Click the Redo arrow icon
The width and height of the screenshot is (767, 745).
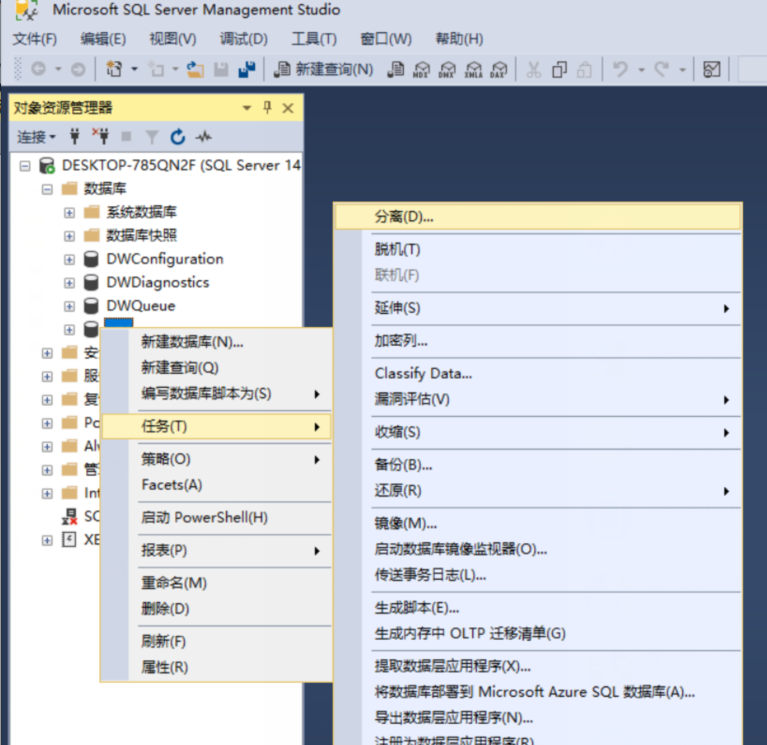pyautogui.click(x=661, y=69)
